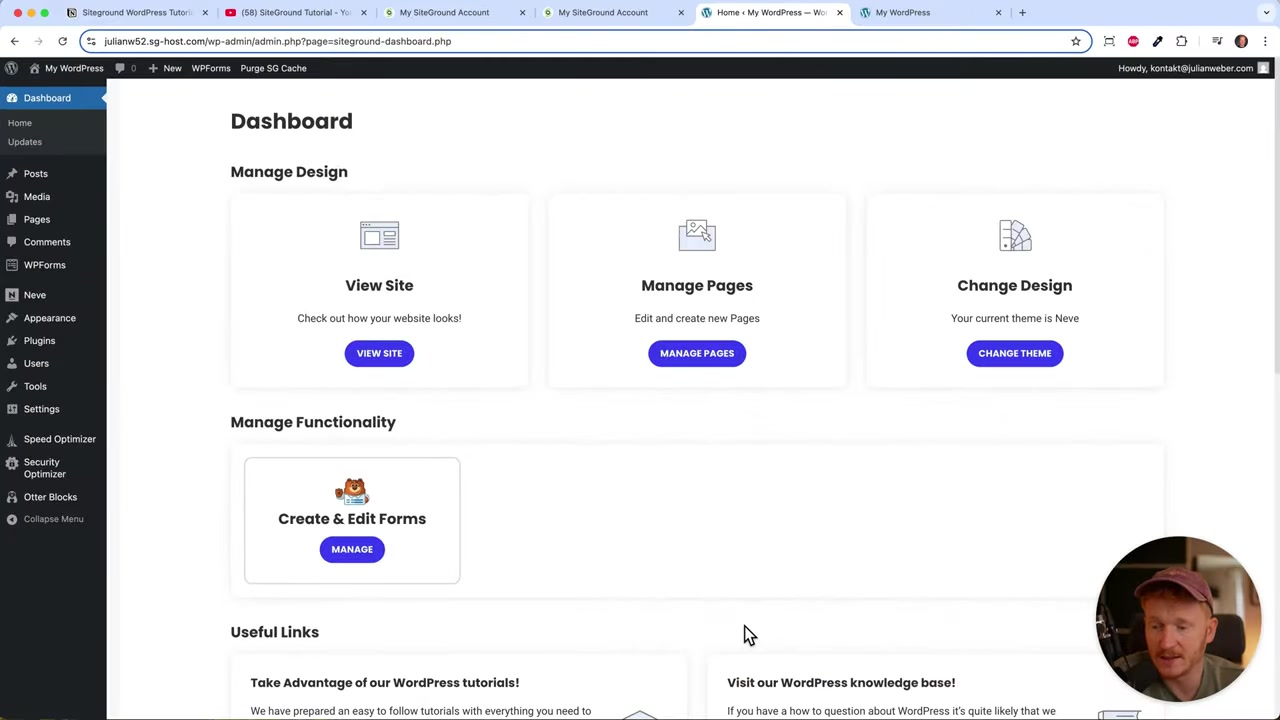The height and width of the screenshot is (720, 1280).
Task: Click 'Take Advantage of our WordPress tutorials!' heading
Action: coord(385,683)
